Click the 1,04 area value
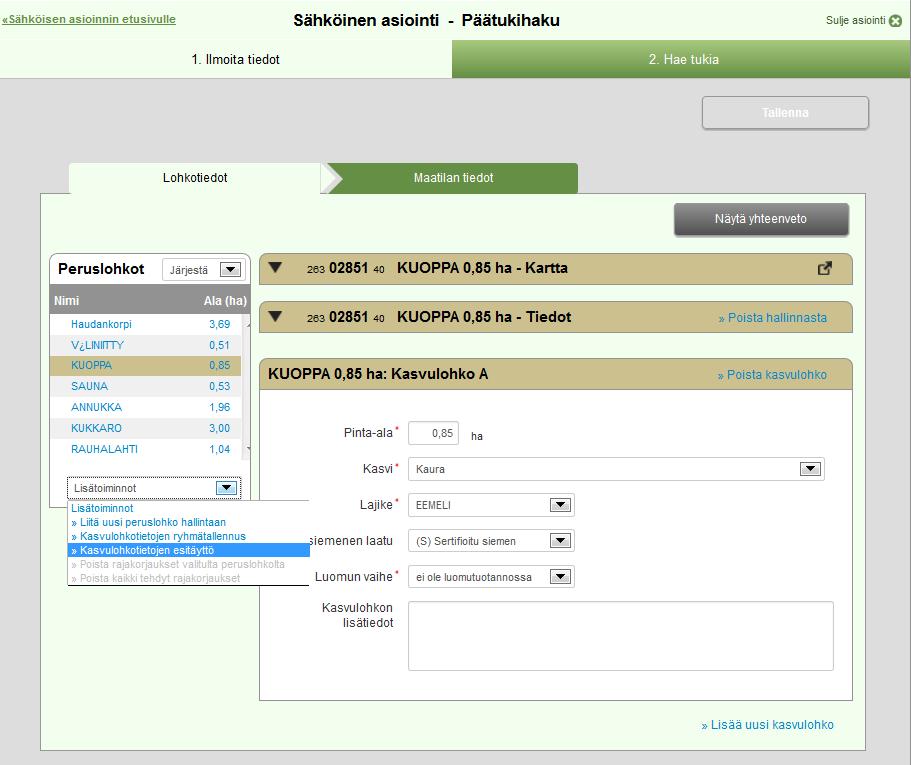 (x=220, y=449)
